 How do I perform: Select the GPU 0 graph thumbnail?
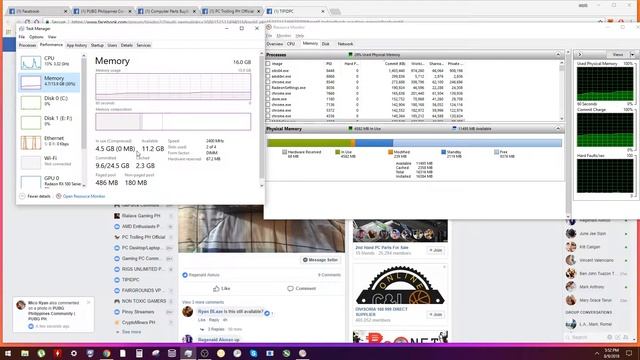(31, 181)
